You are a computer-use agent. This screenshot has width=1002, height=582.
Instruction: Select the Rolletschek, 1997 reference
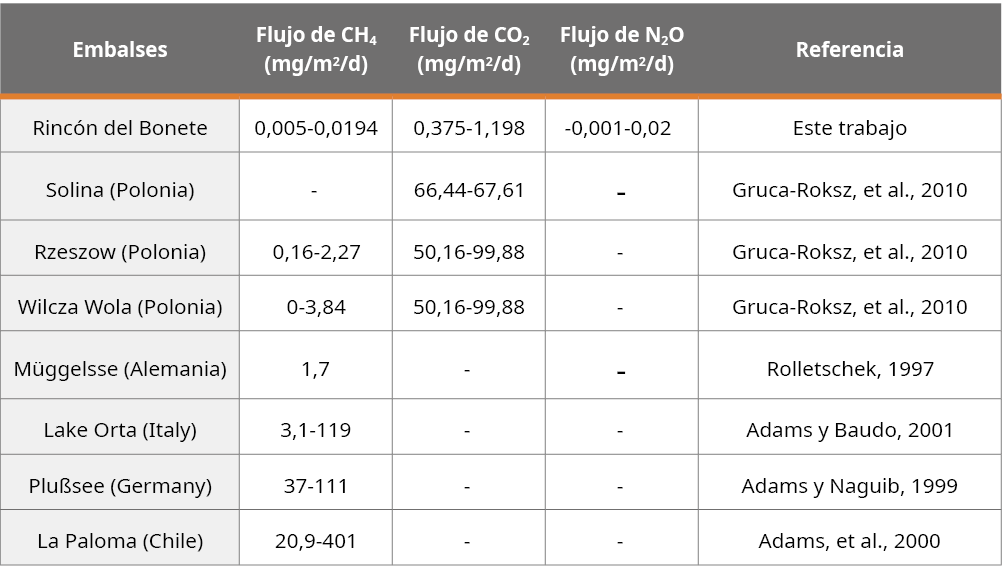coord(849,368)
